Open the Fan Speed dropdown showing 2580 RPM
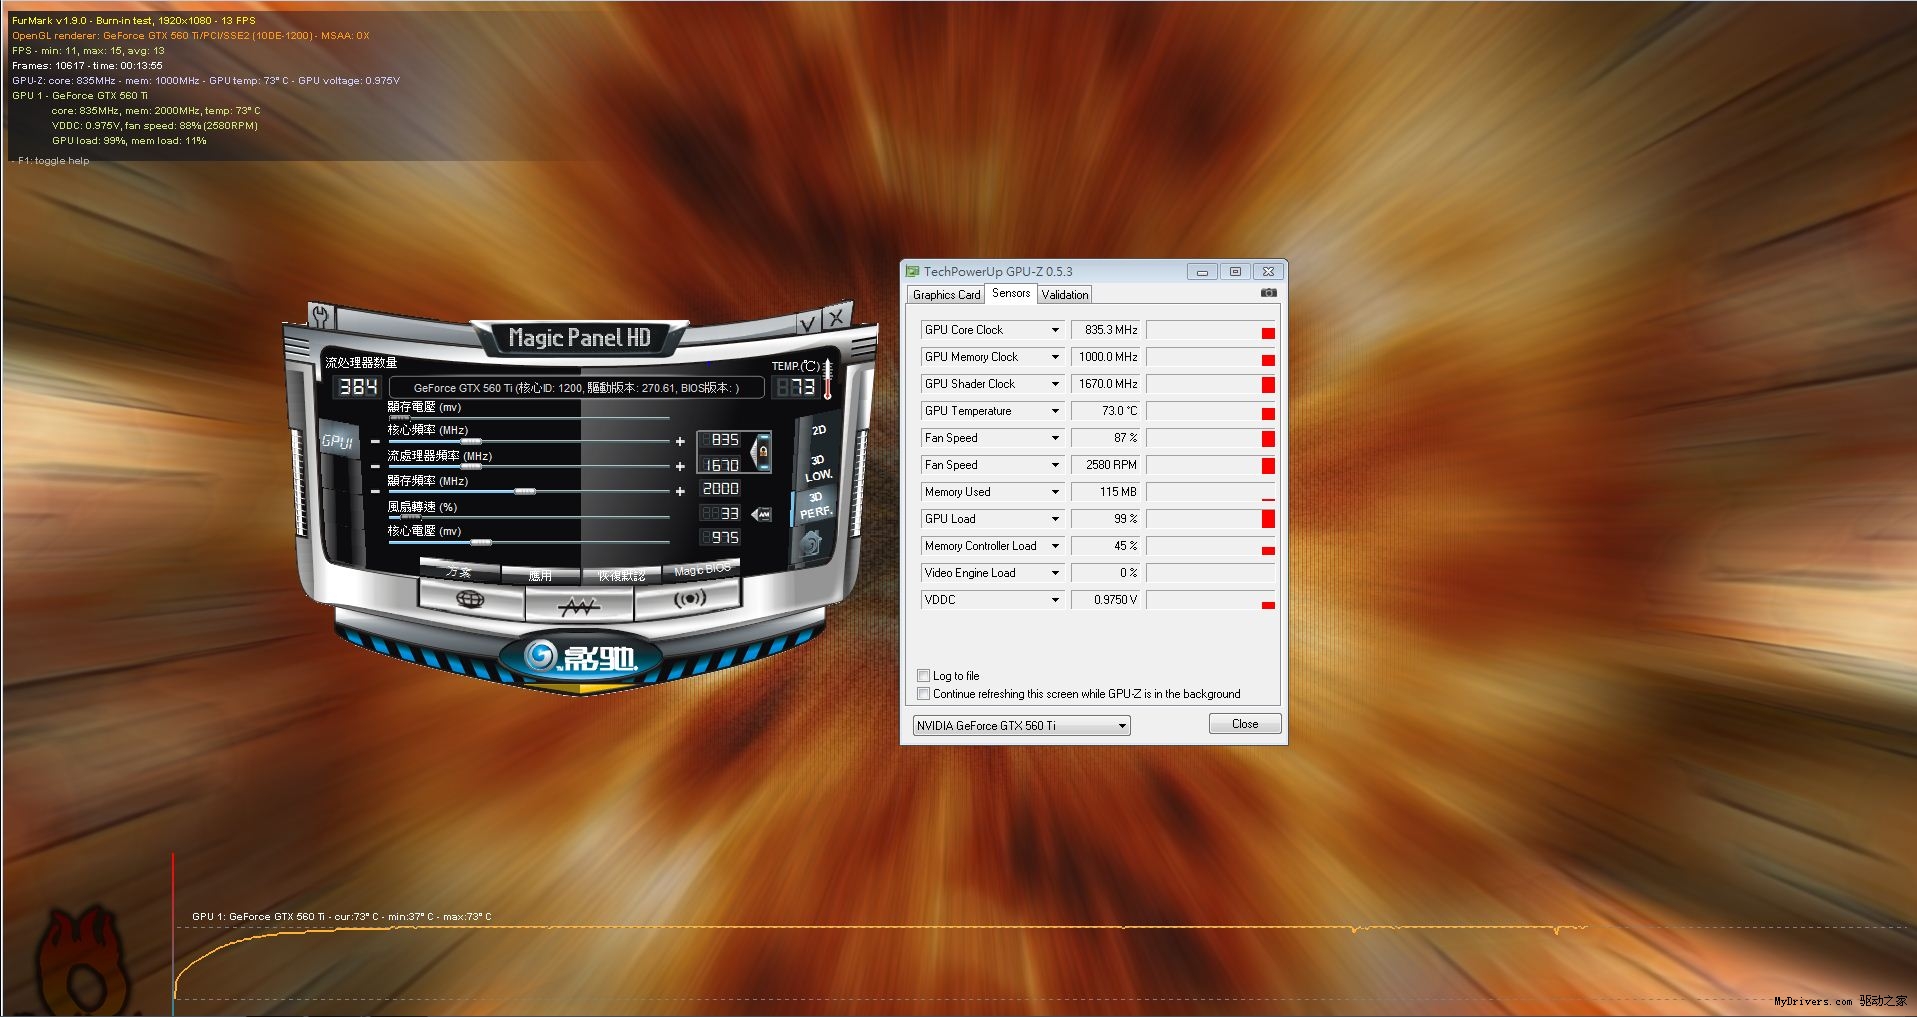This screenshot has width=1917, height=1017. (x=992, y=465)
